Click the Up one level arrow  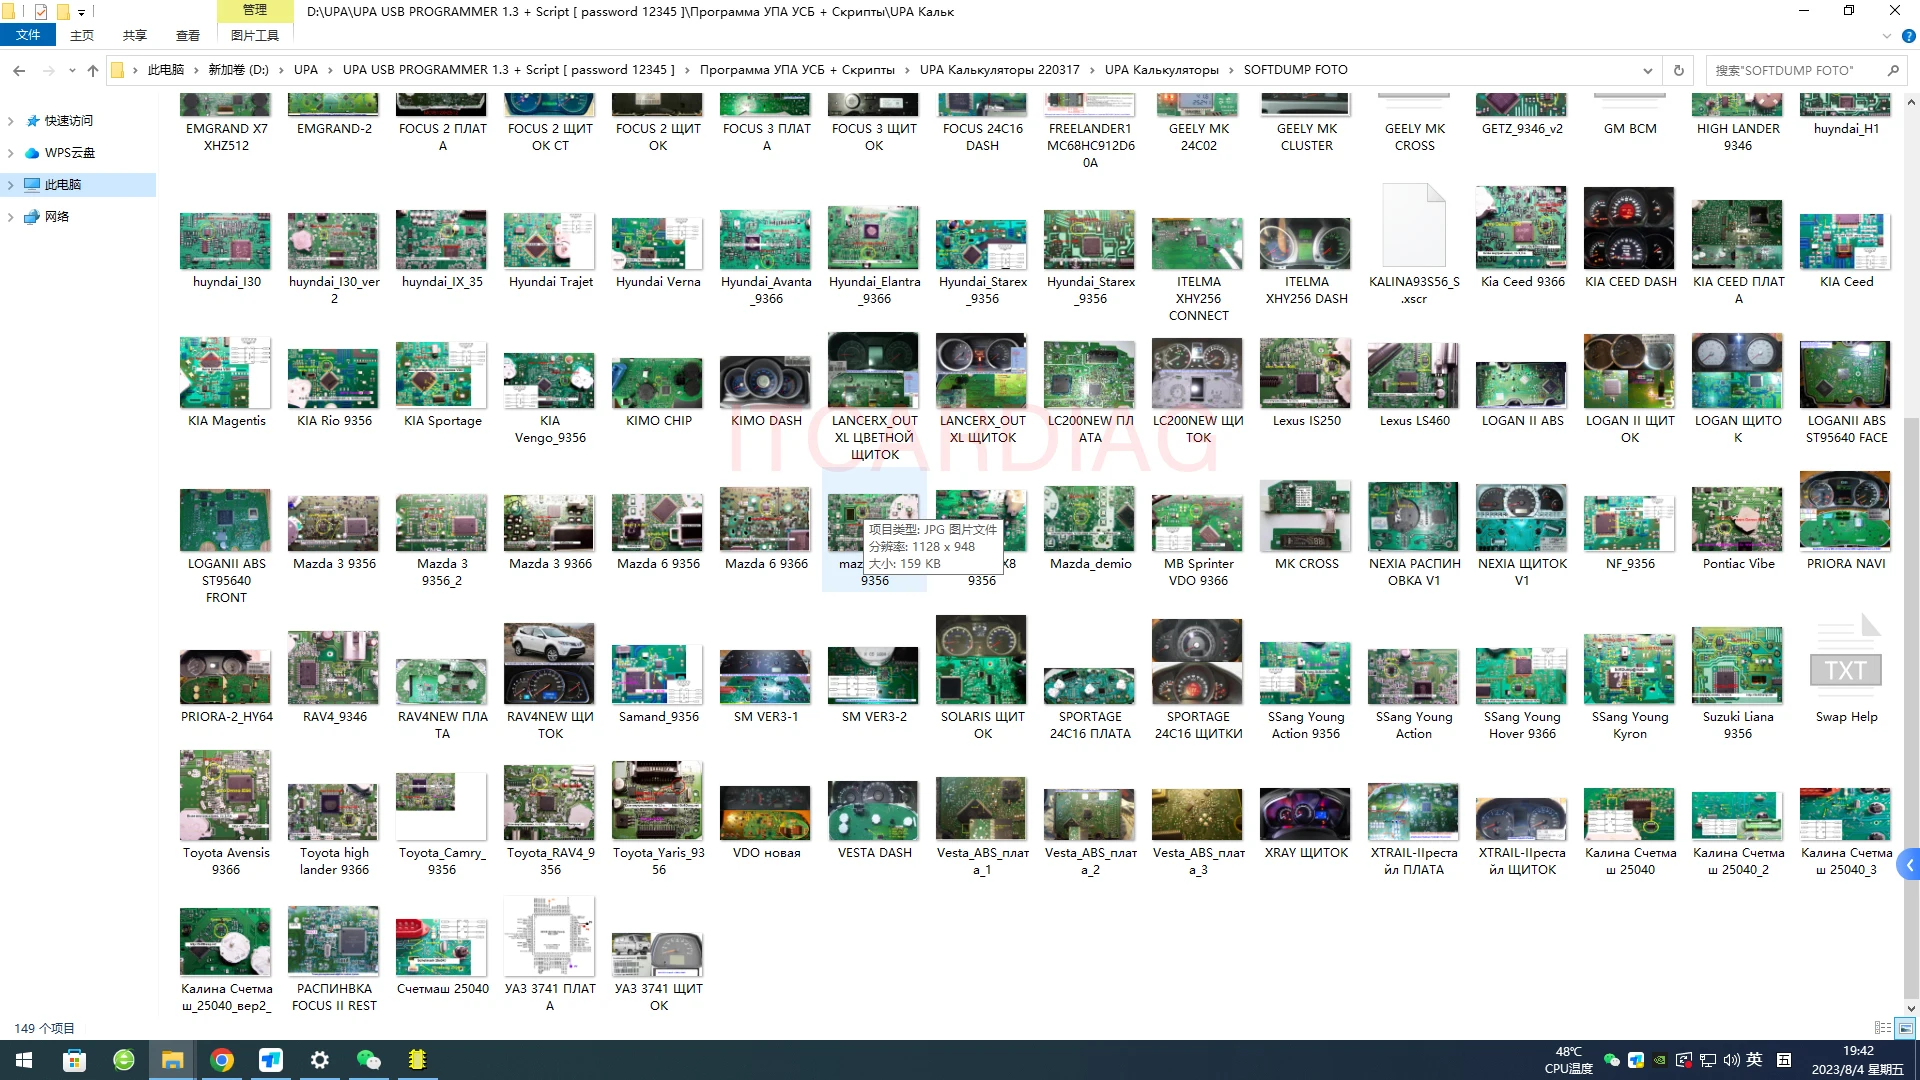click(x=93, y=70)
